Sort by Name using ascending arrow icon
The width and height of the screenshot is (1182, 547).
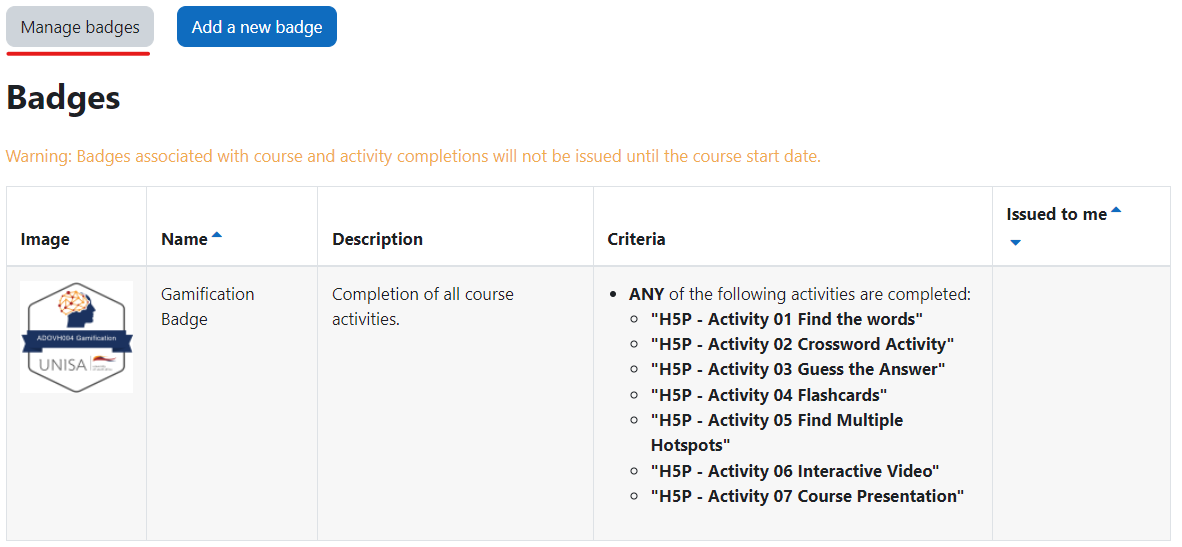click(217, 235)
